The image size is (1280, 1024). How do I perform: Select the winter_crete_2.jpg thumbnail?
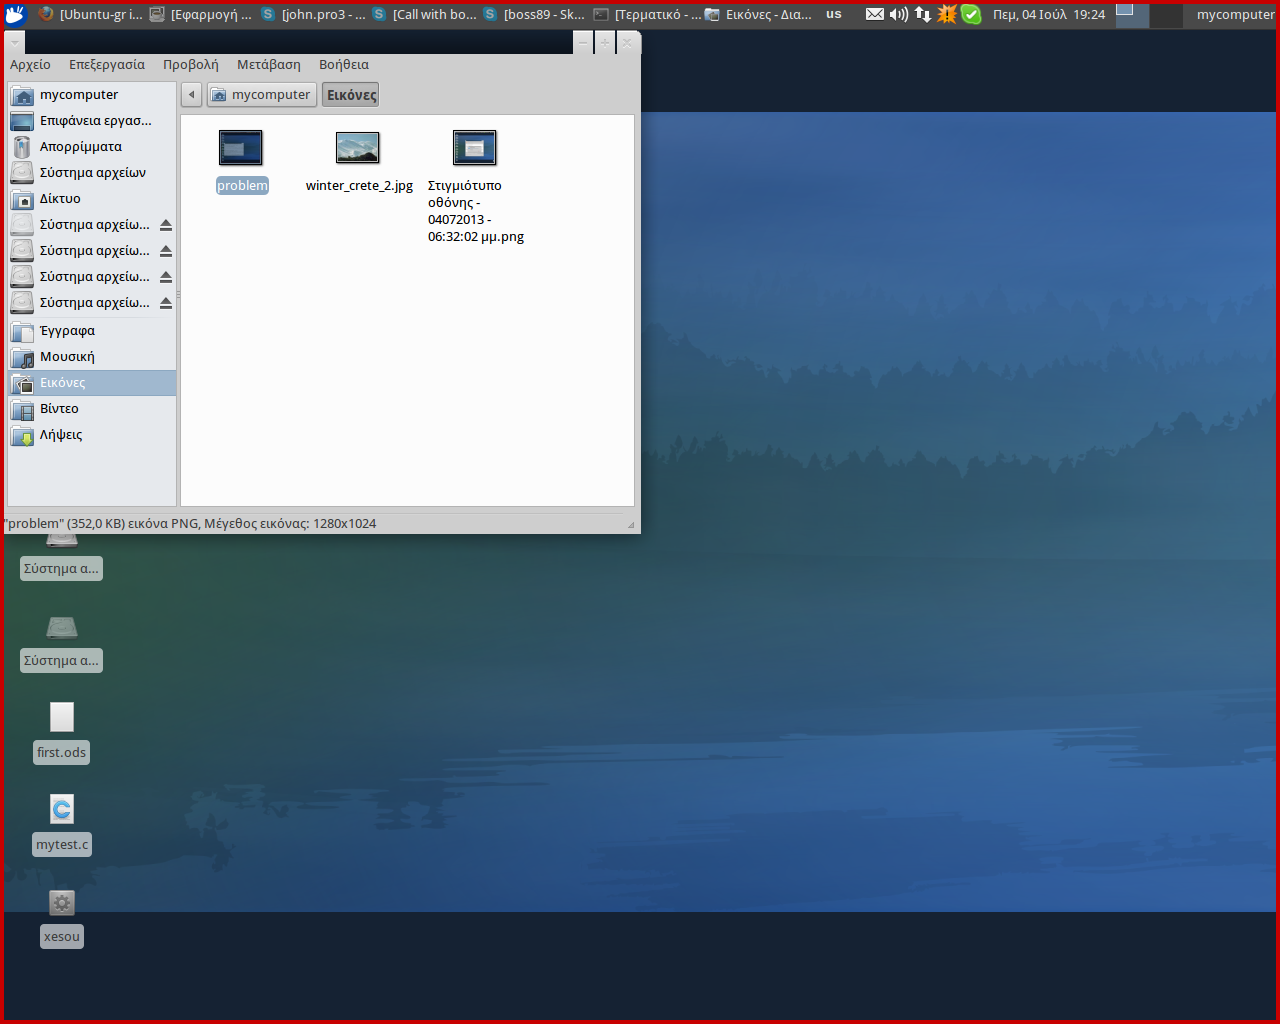point(358,148)
